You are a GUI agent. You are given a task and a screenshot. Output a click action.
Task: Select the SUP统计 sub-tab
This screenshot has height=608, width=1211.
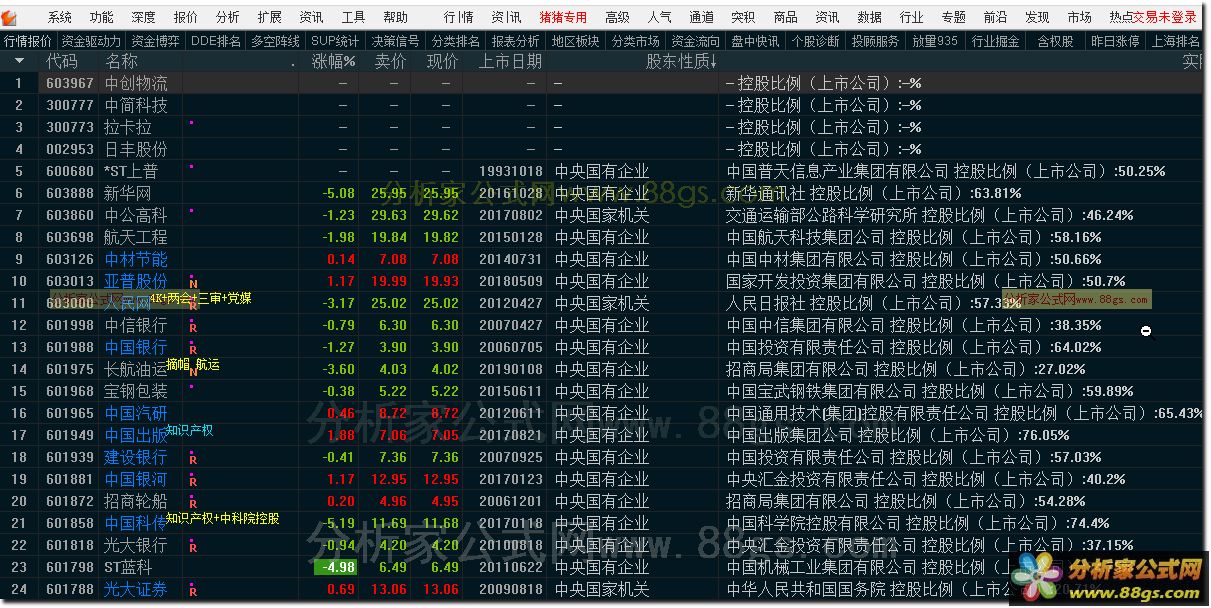pos(335,41)
